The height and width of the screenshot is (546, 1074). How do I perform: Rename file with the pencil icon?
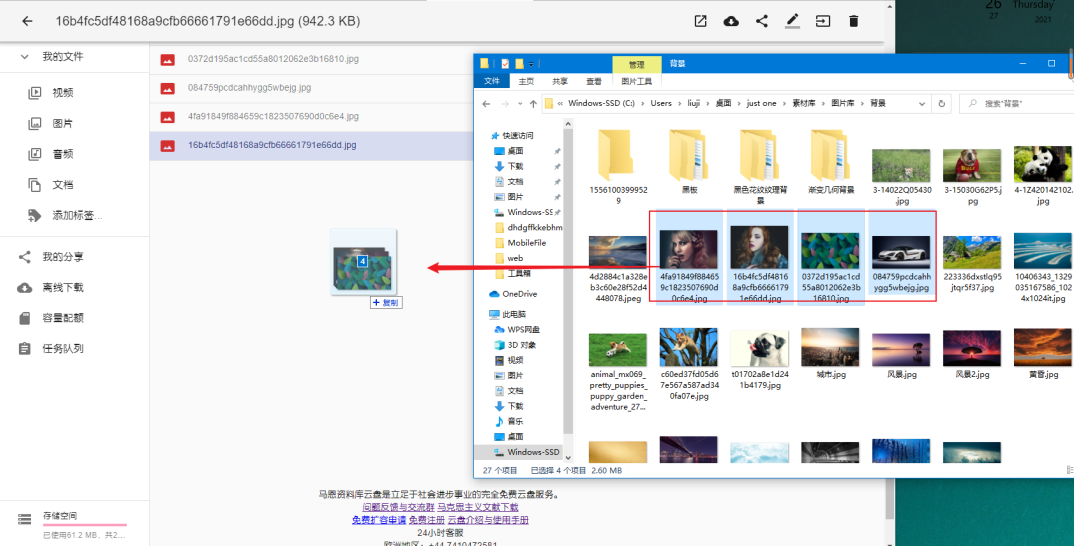pyautogui.click(x=792, y=21)
